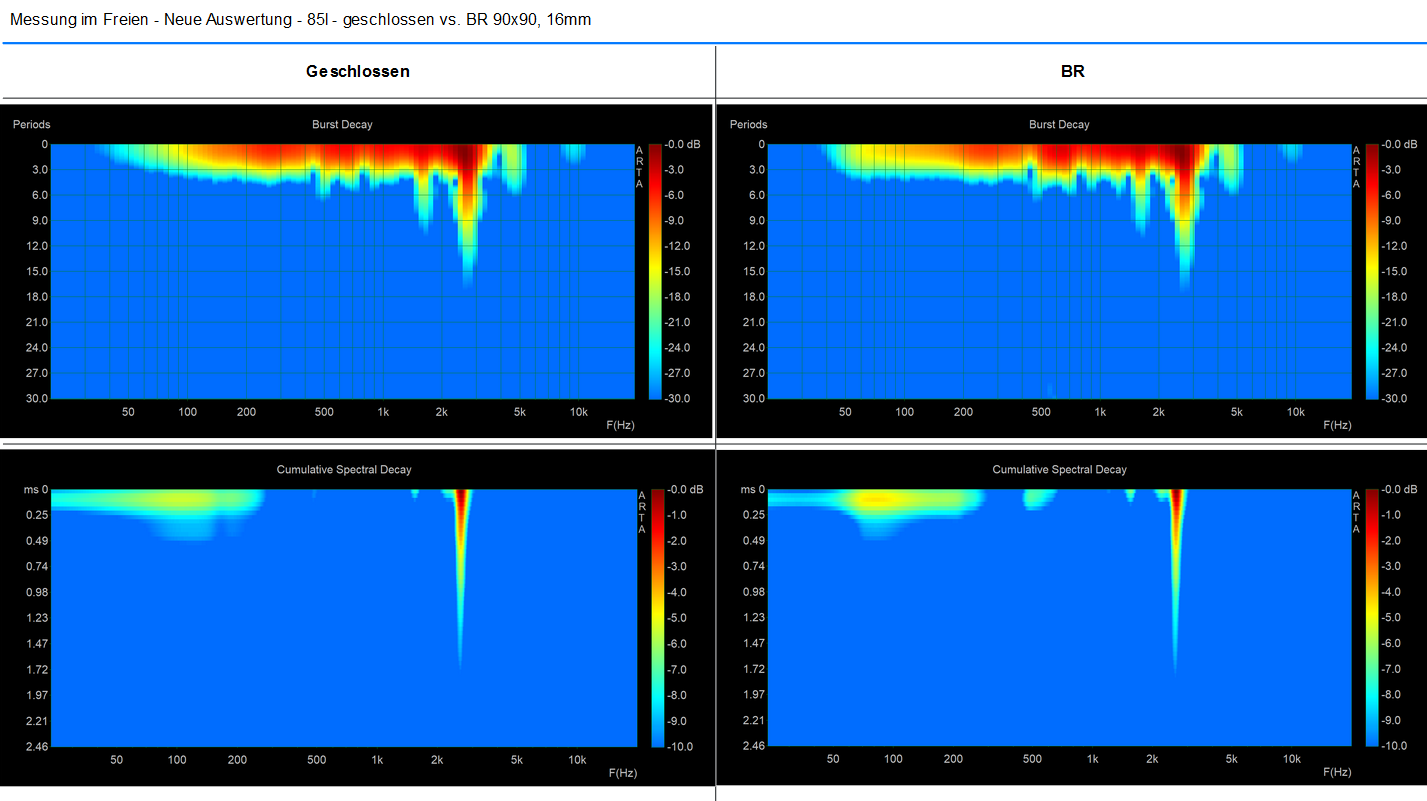The image size is (1427, 801).
Task: Click the F(Hz) label under the right Cumulative Spectral Decay
Action: (1339, 773)
